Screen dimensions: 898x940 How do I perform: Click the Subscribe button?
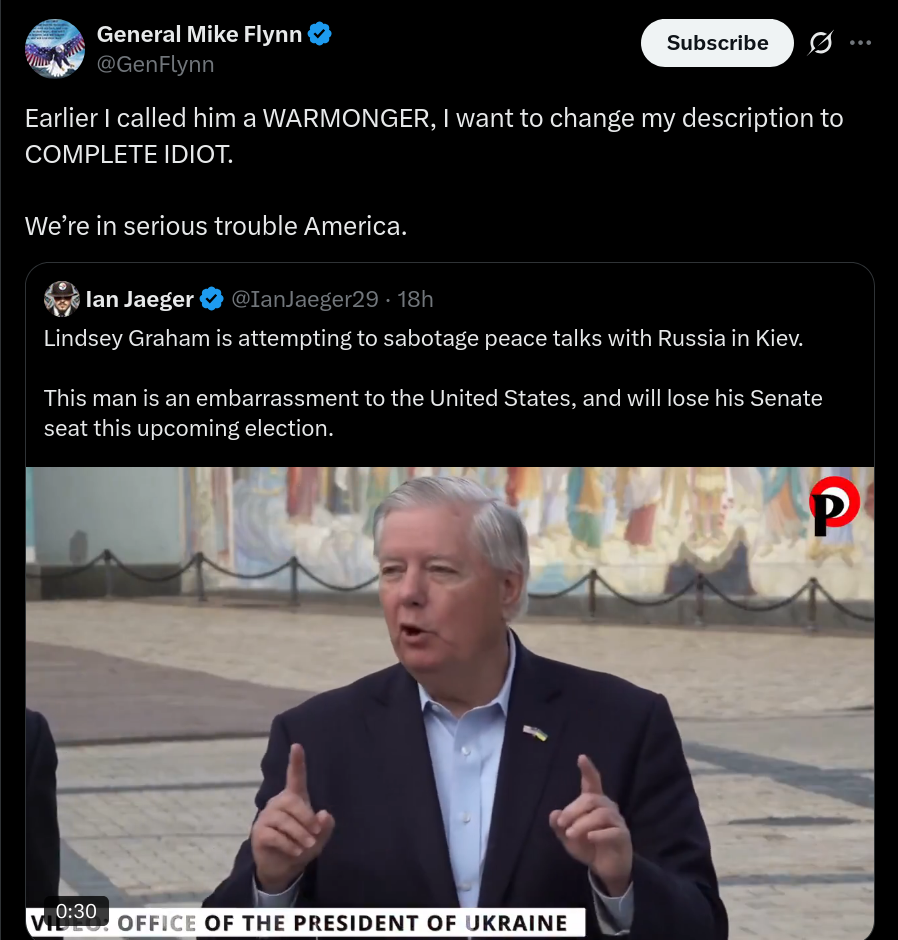(717, 43)
